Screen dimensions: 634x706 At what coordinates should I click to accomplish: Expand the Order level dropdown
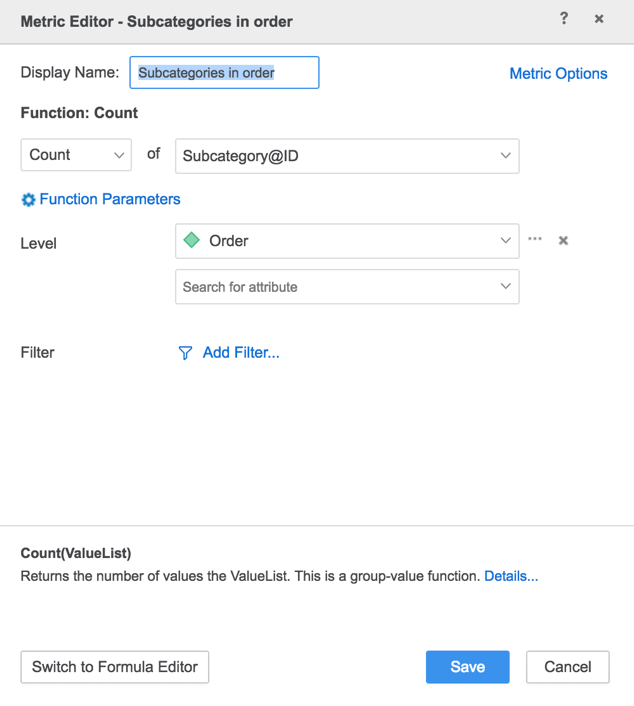click(347, 241)
